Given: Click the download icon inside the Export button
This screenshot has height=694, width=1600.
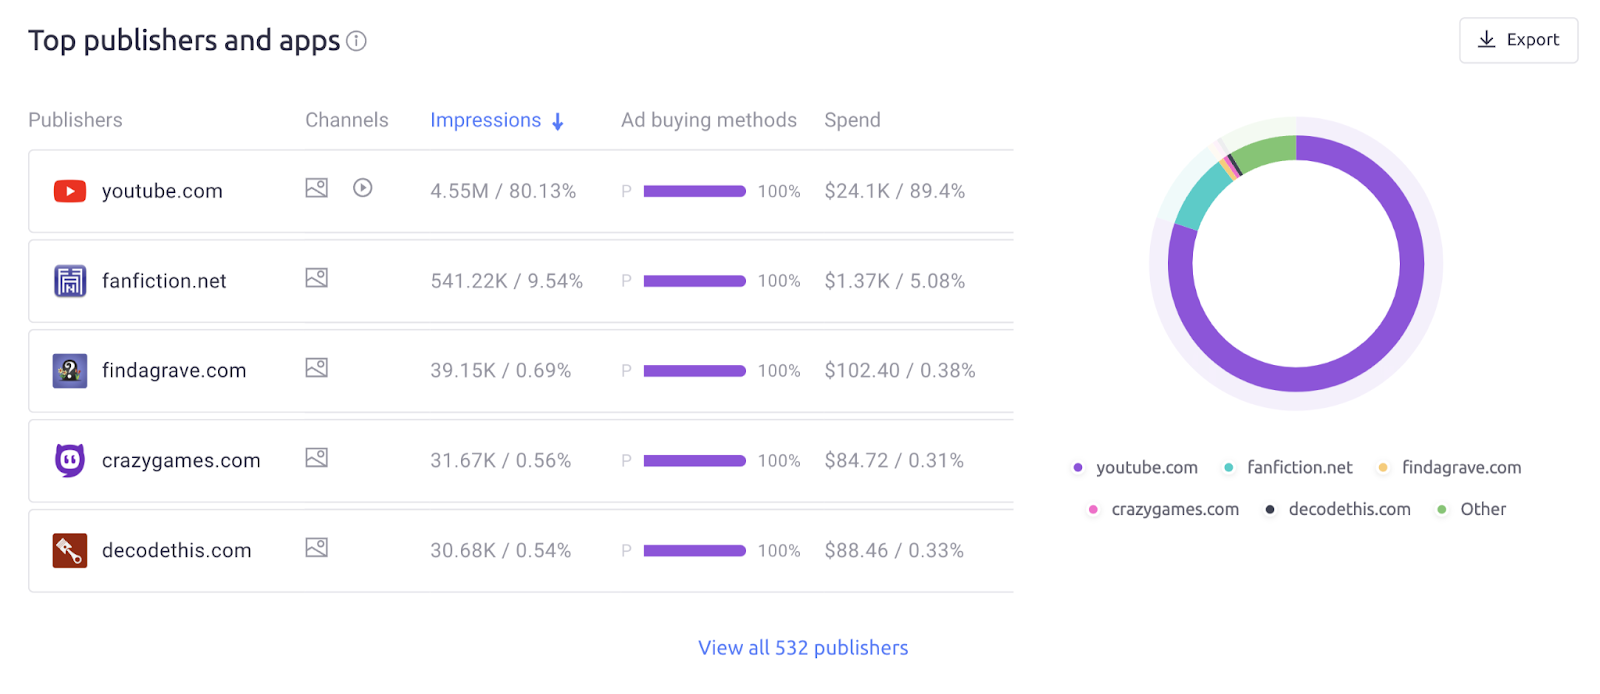Looking at the screenshot, I should click(1487, 39).
